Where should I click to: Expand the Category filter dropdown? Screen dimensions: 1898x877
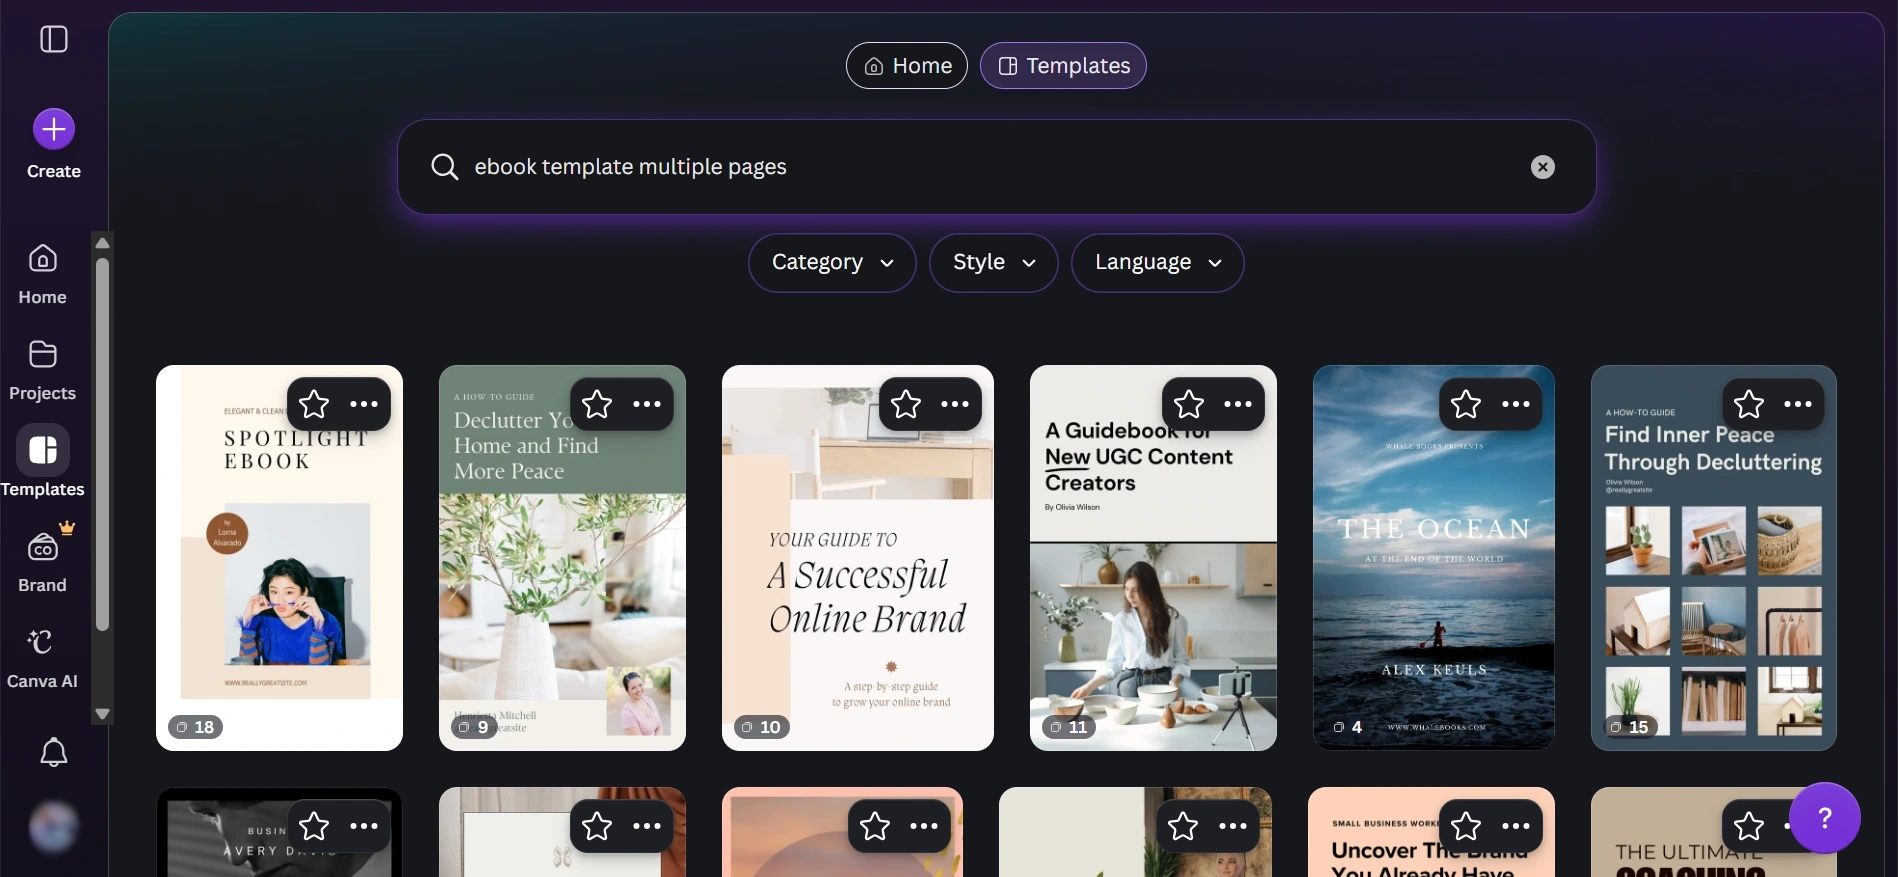(x=832, y=263)
